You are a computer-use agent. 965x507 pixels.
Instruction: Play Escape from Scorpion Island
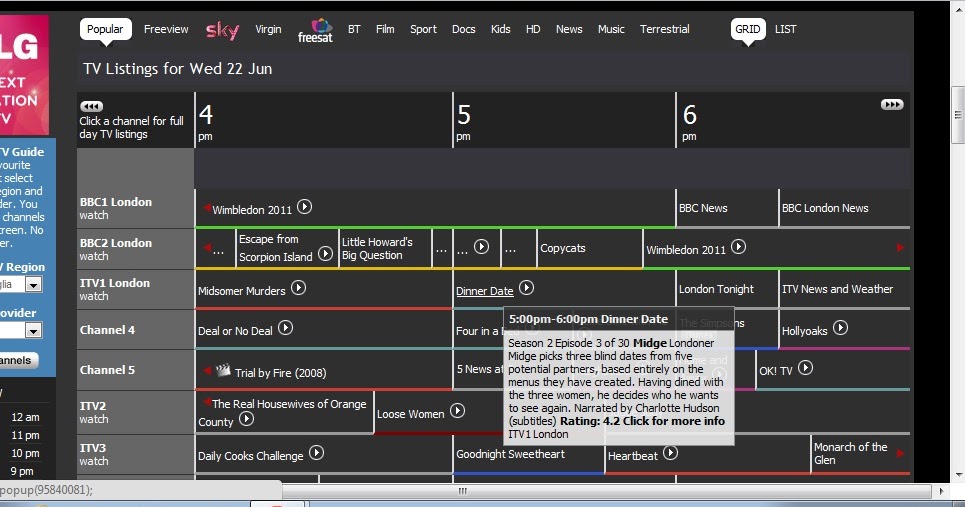click(326, 254)
